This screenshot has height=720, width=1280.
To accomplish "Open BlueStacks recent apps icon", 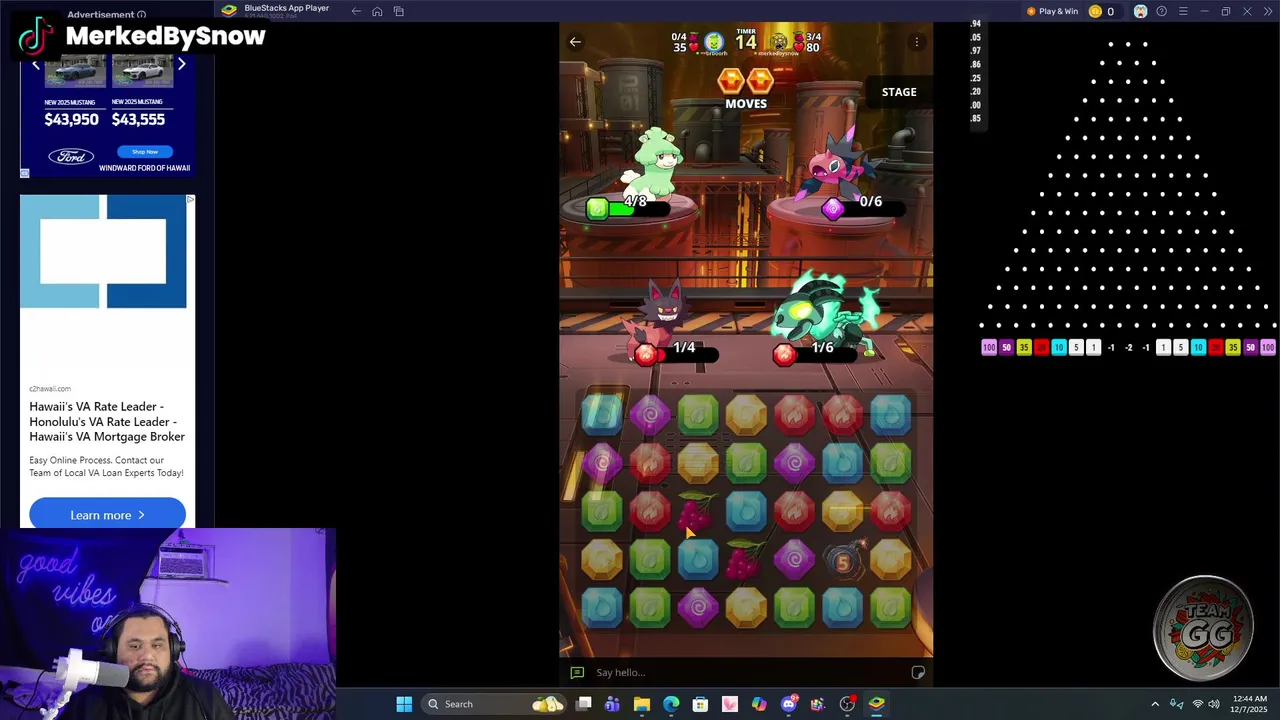I will click(399, 11).
